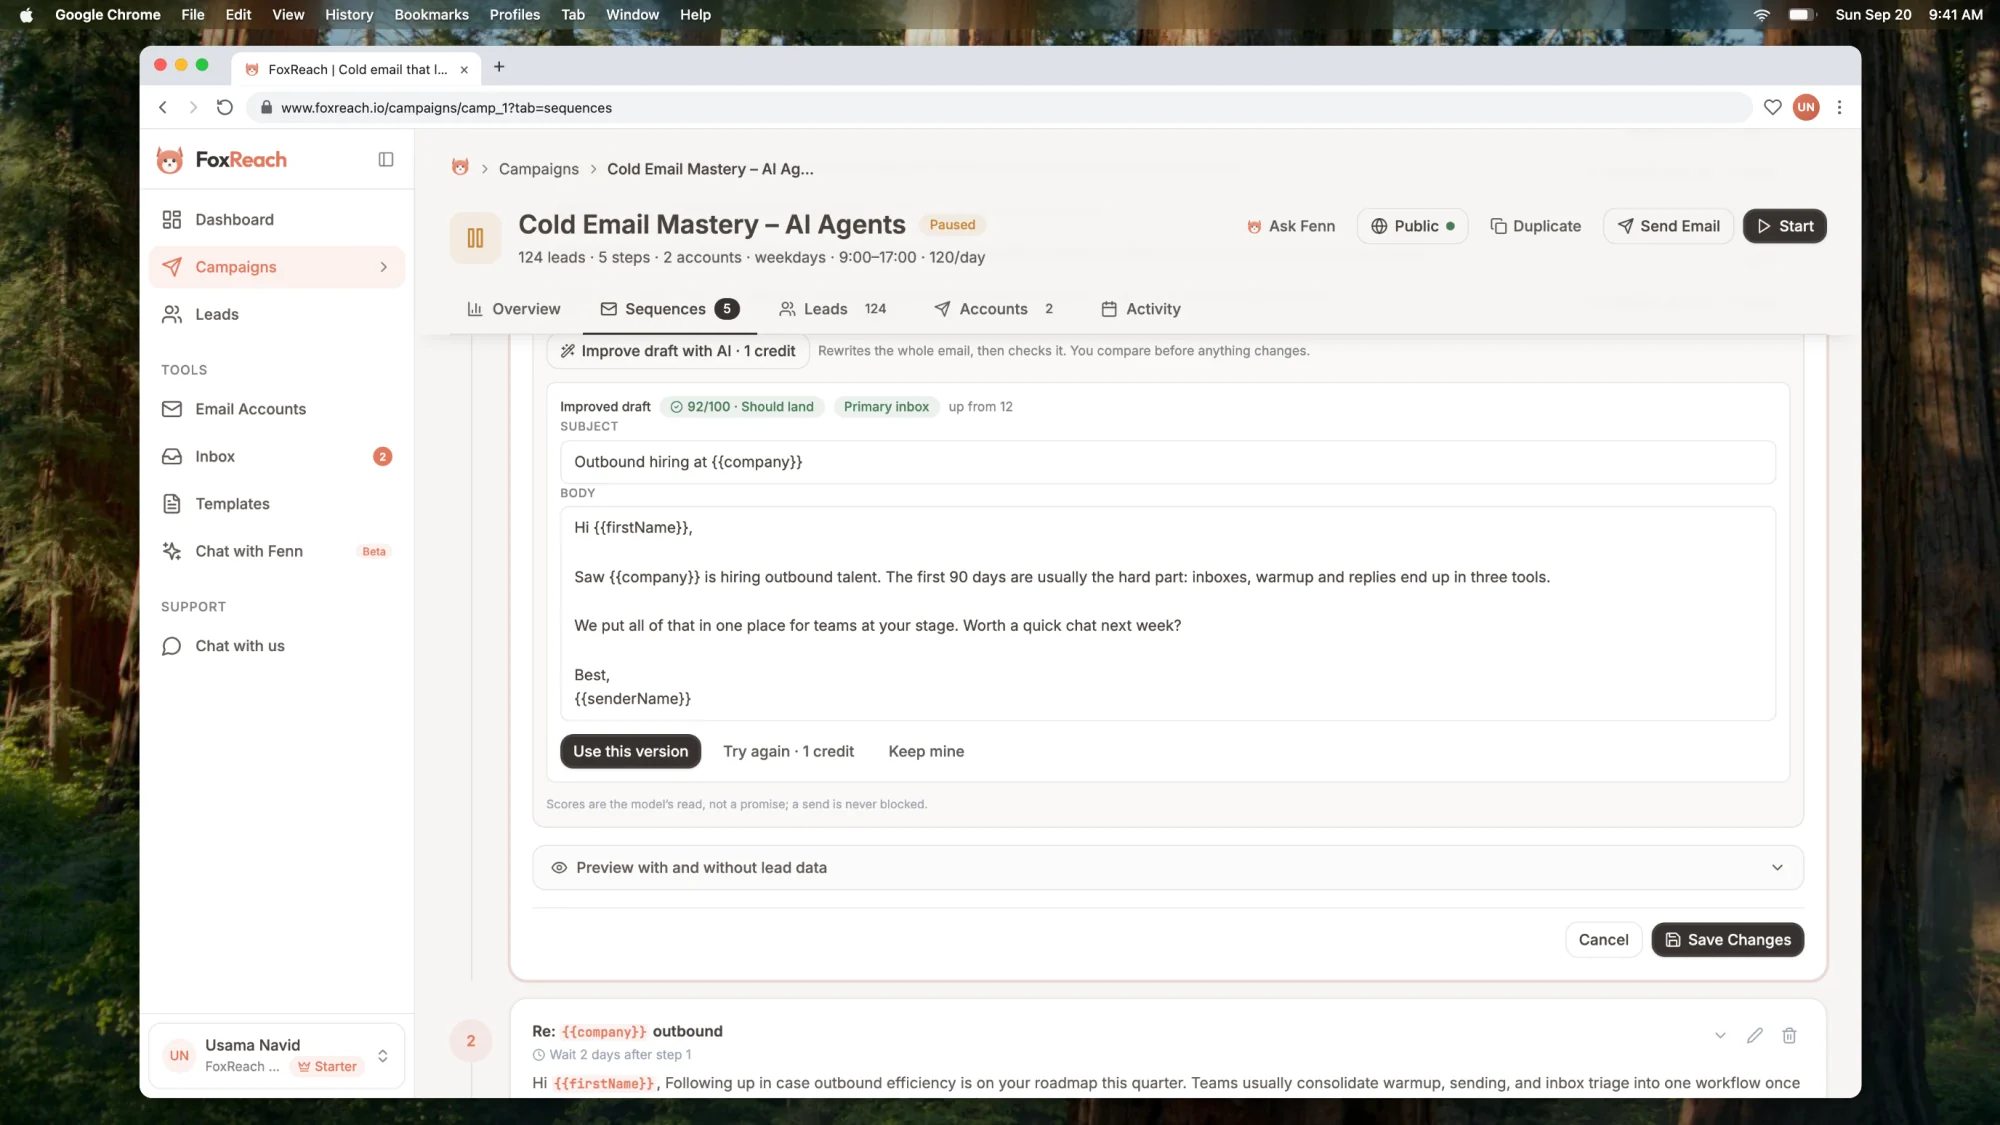Image resolution: width=2000 pixels, height=1125 pixels.
Task: Cancel the step edits
Action: [1603, 940]
